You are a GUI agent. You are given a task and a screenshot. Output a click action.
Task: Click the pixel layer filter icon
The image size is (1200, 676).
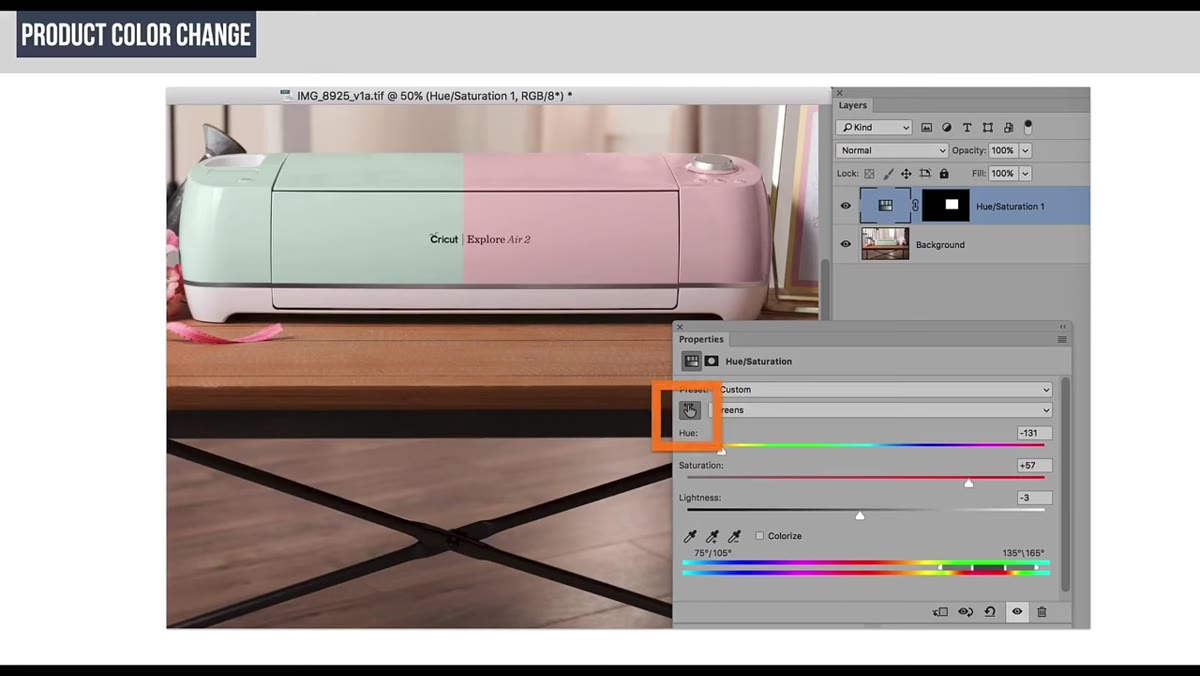[x=927, y=128]
